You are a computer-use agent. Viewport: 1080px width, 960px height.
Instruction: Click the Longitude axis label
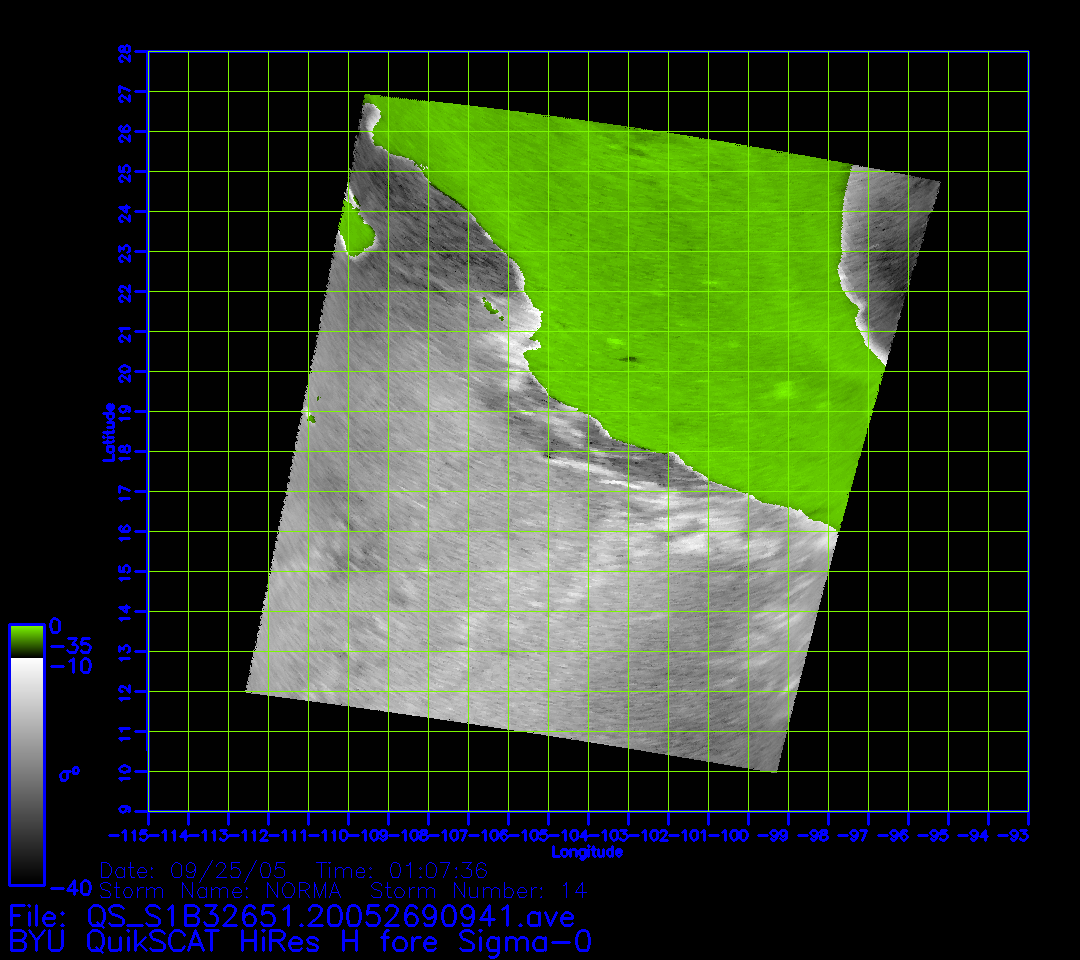(587, 852)
